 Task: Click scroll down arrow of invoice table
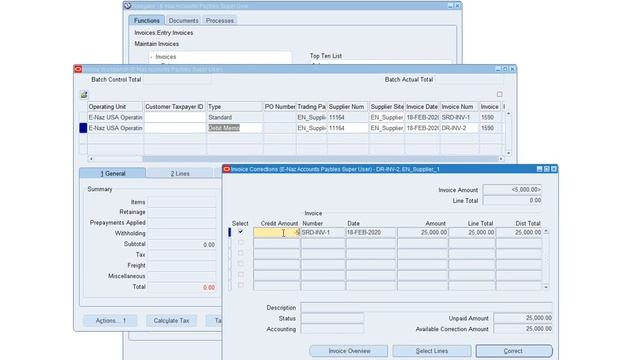508,153
